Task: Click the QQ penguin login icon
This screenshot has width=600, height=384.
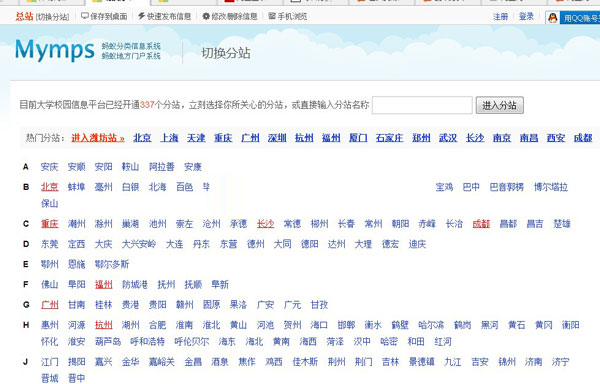Action: pos(553,18)
